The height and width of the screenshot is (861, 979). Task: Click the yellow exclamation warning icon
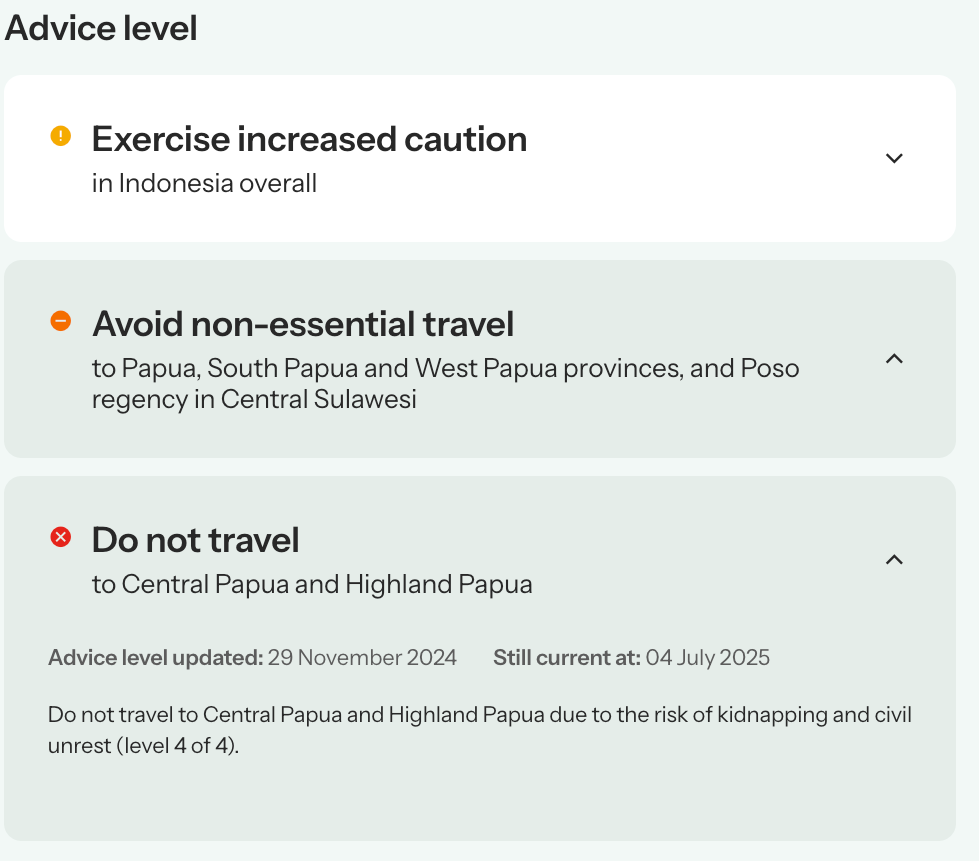pyautogui.click(x=61, y=135)
